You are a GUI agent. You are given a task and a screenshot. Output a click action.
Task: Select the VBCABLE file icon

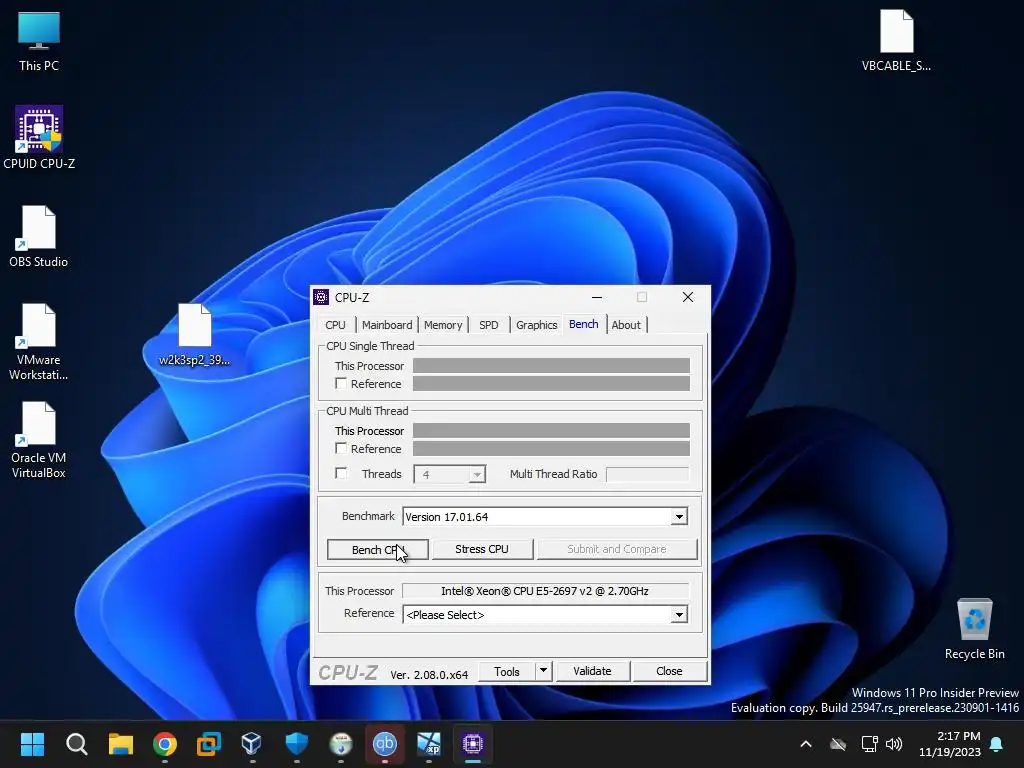[896, 40]
